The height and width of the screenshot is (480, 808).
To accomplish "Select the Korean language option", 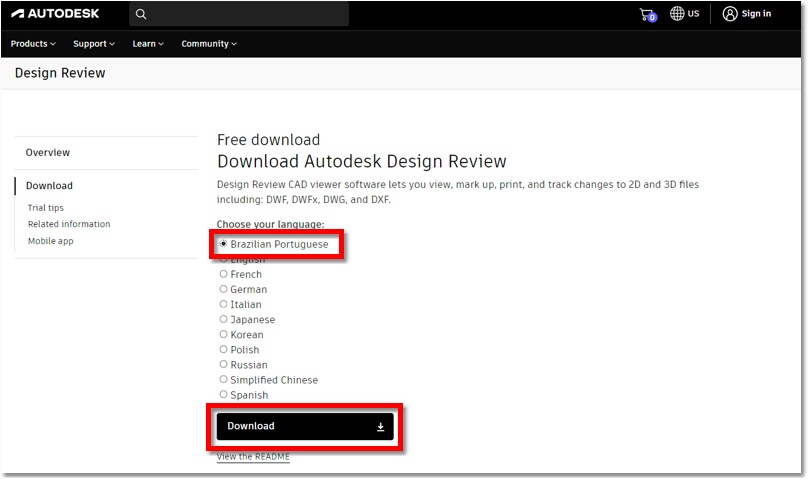I will point(242,335).
